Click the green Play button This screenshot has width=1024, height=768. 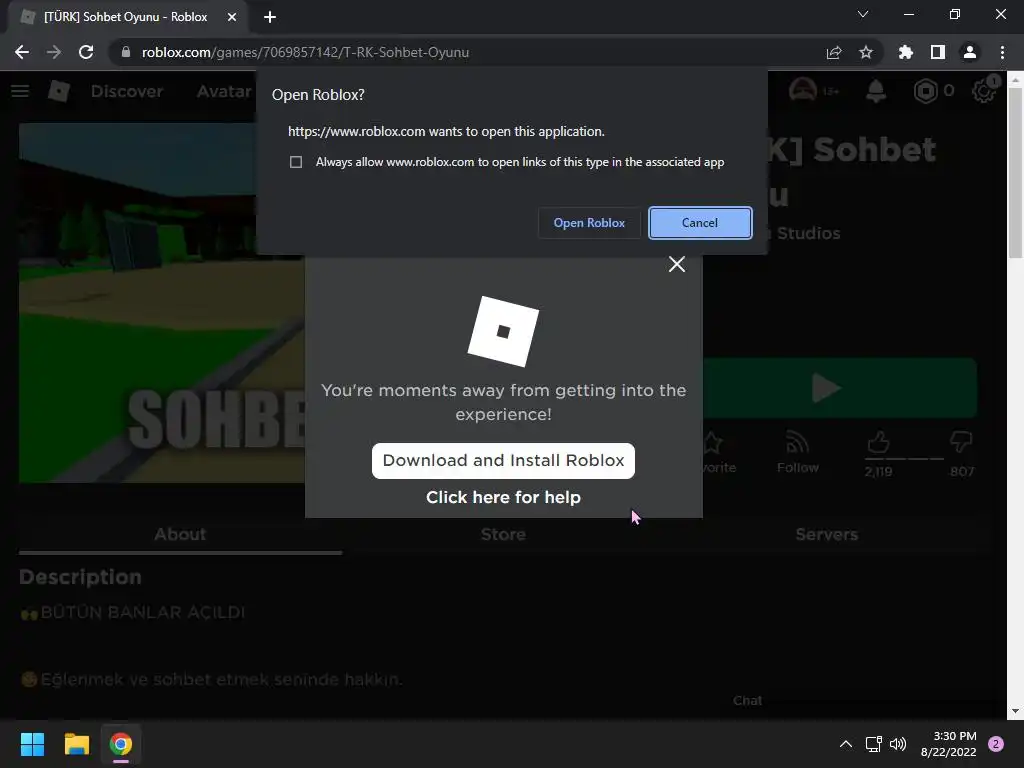tap(840, 388)
